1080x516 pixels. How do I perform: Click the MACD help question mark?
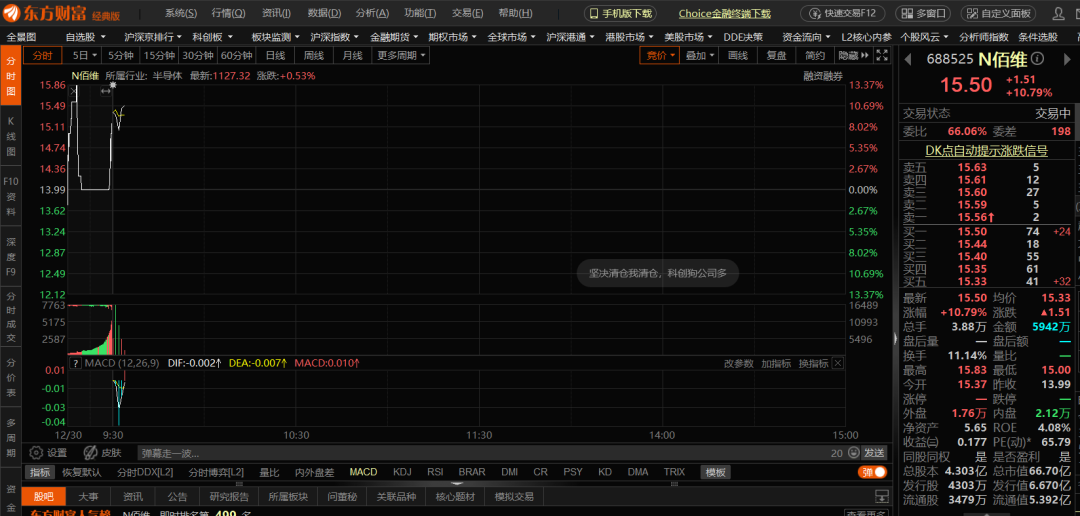point(76,363)
